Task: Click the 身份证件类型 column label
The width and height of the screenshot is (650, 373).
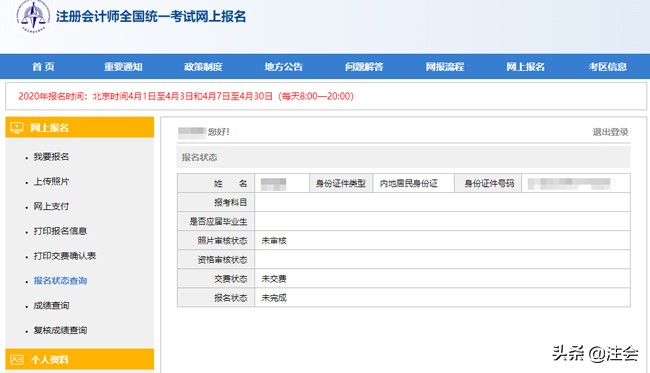Action: click(x=341, y=184)
